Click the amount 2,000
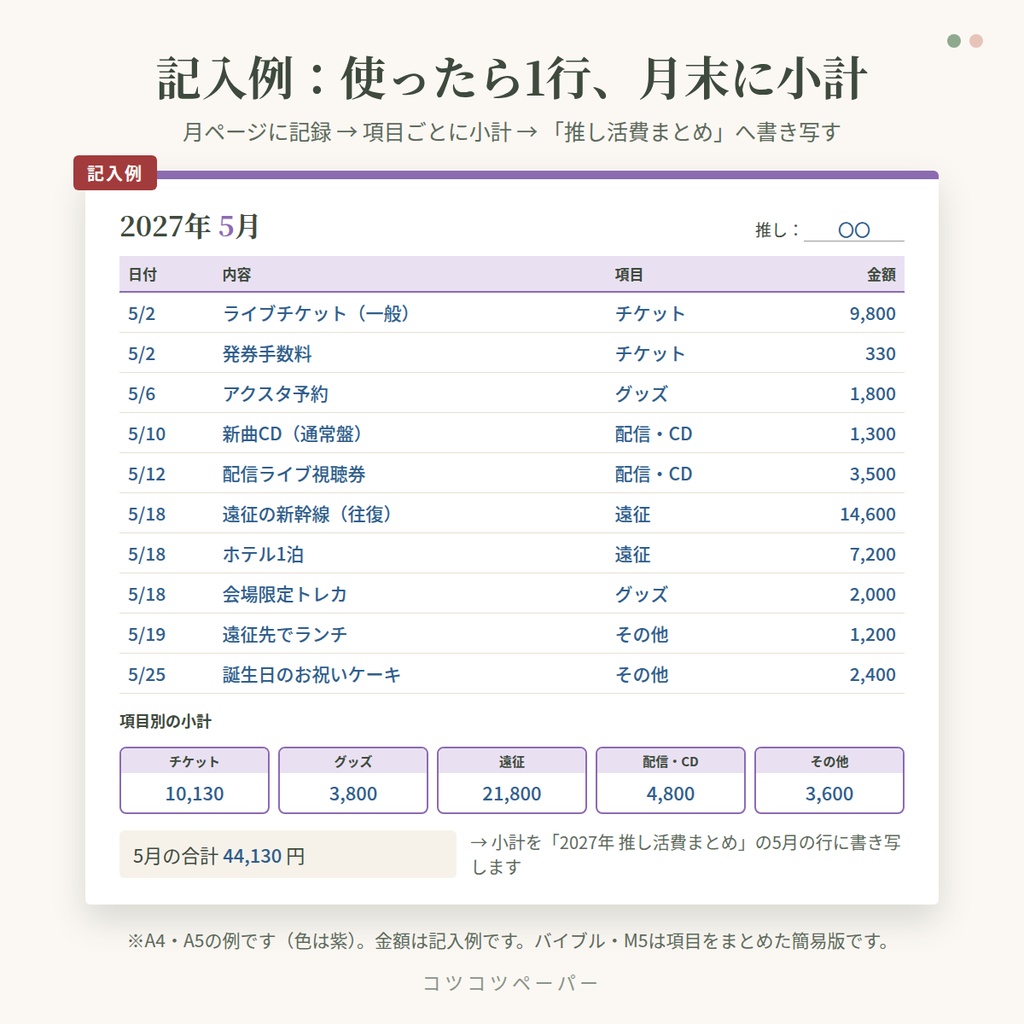 pos(872,594)
